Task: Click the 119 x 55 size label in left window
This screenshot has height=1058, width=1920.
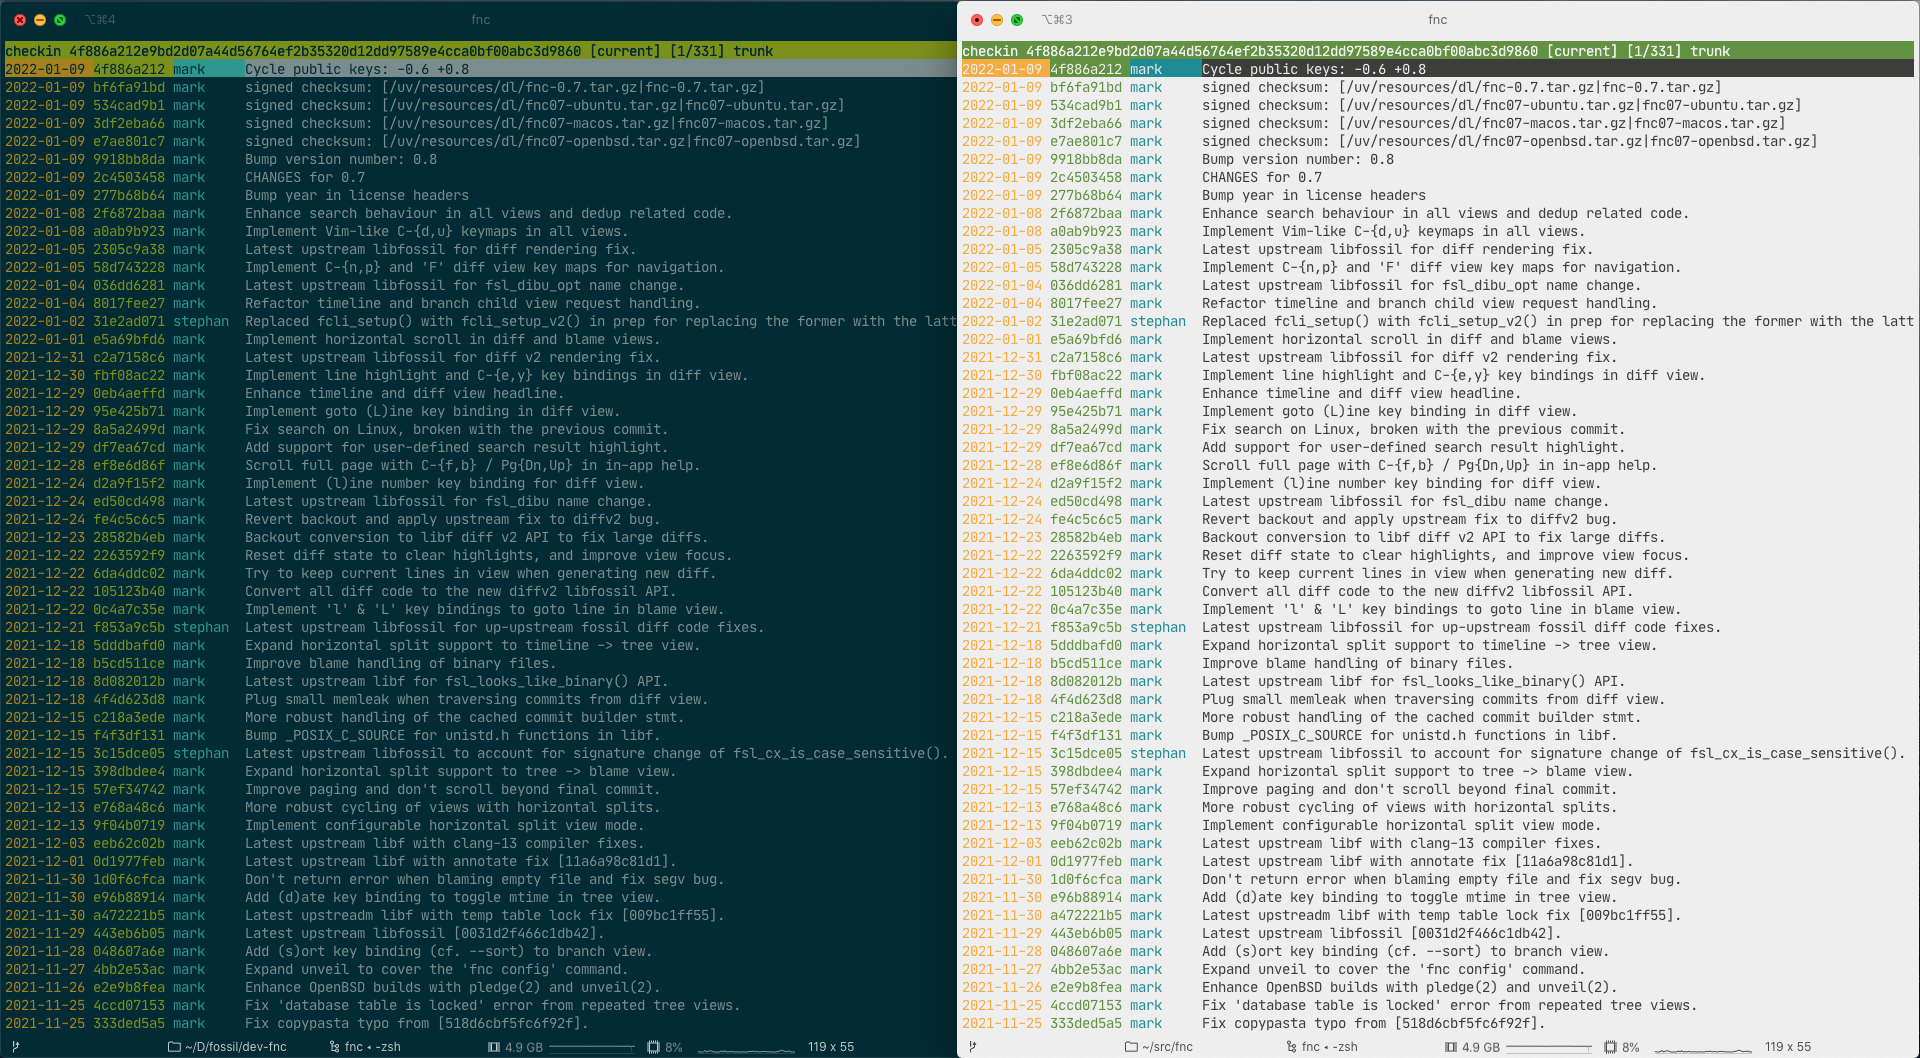Action: click(x=831, y=1047)
